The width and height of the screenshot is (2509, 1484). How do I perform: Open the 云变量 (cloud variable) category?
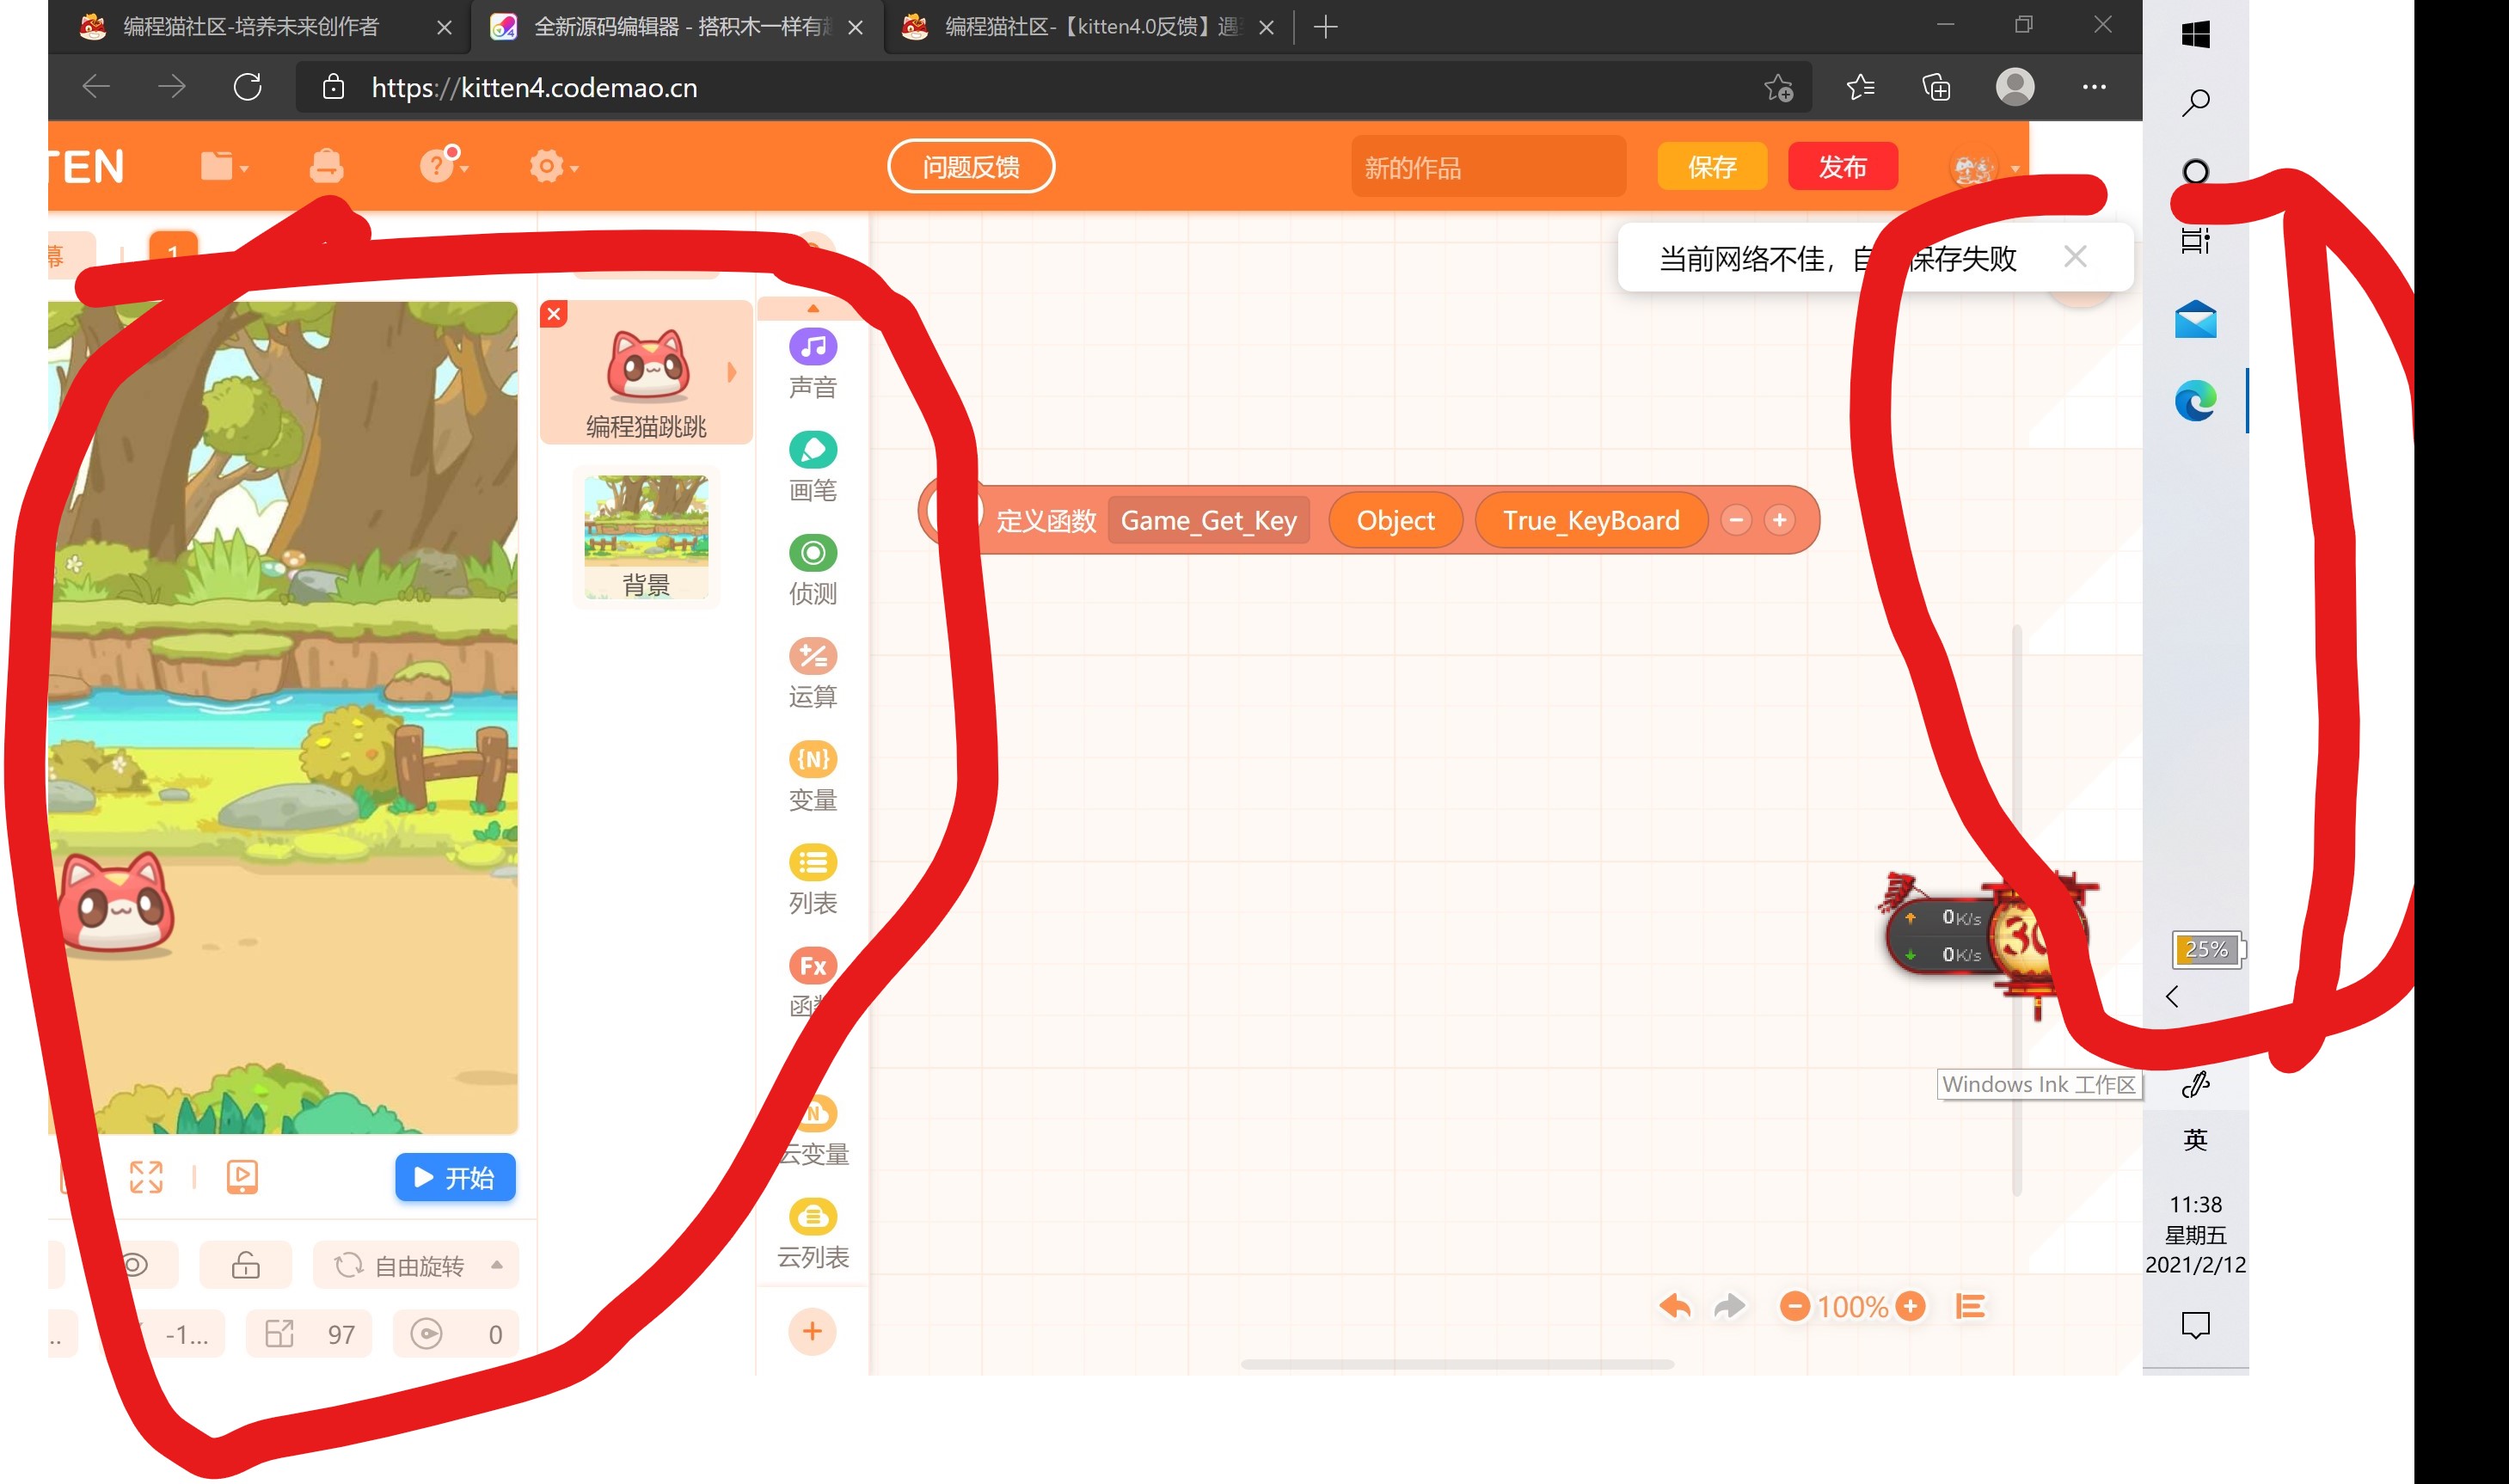(x=813, y=1131)
